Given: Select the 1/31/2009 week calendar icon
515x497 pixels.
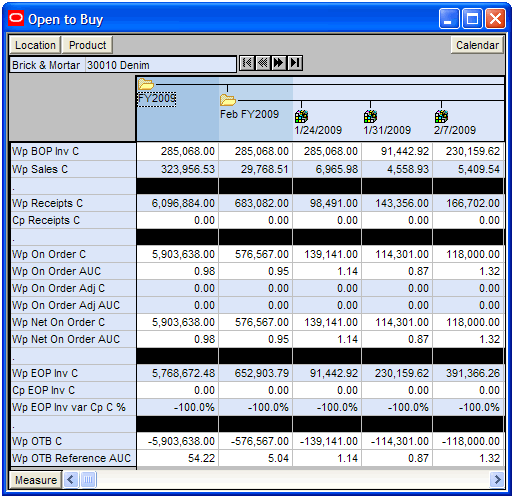Looking at the screenshot, I should pos(370,117).
